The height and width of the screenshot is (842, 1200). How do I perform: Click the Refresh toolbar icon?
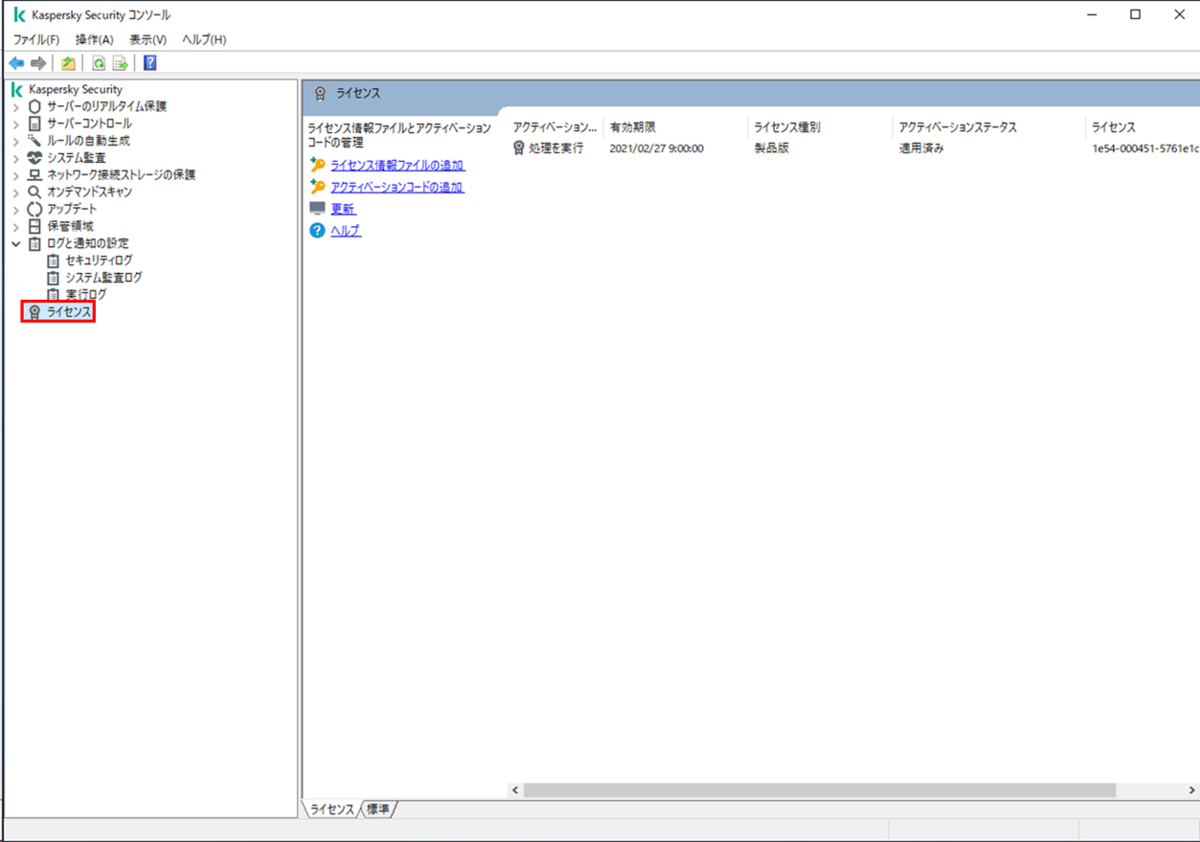click(x=99, y=63)
